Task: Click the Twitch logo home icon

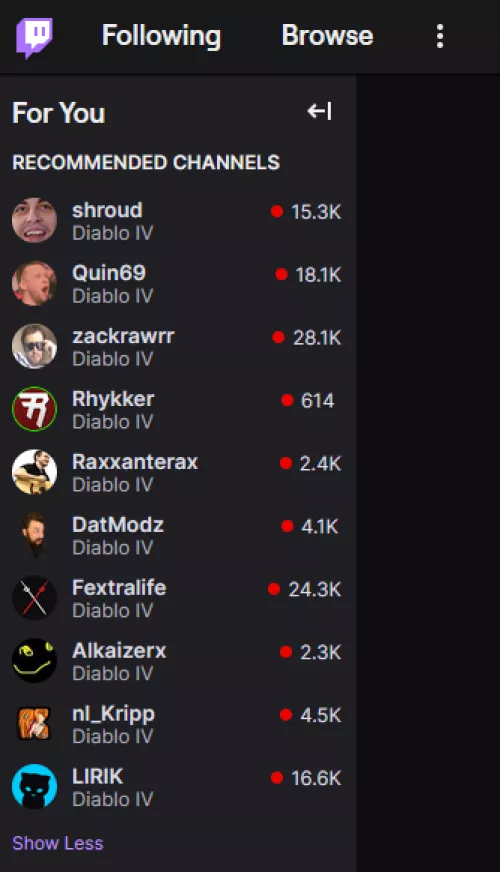Action: (x=34, y=37)
